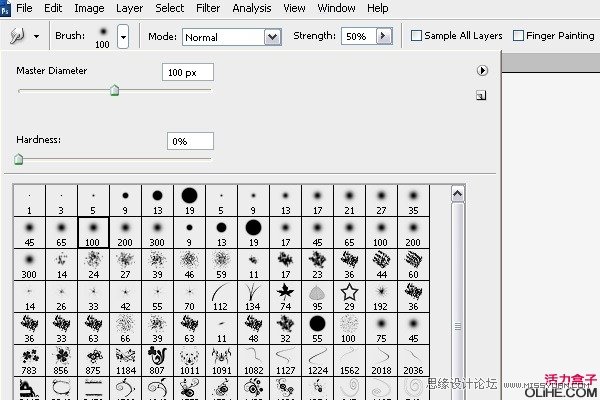Image resolution: width=600 pixels, height=400 pixels.
Task: Open the Strength slider popup arrow
Action: click(384, 36)
